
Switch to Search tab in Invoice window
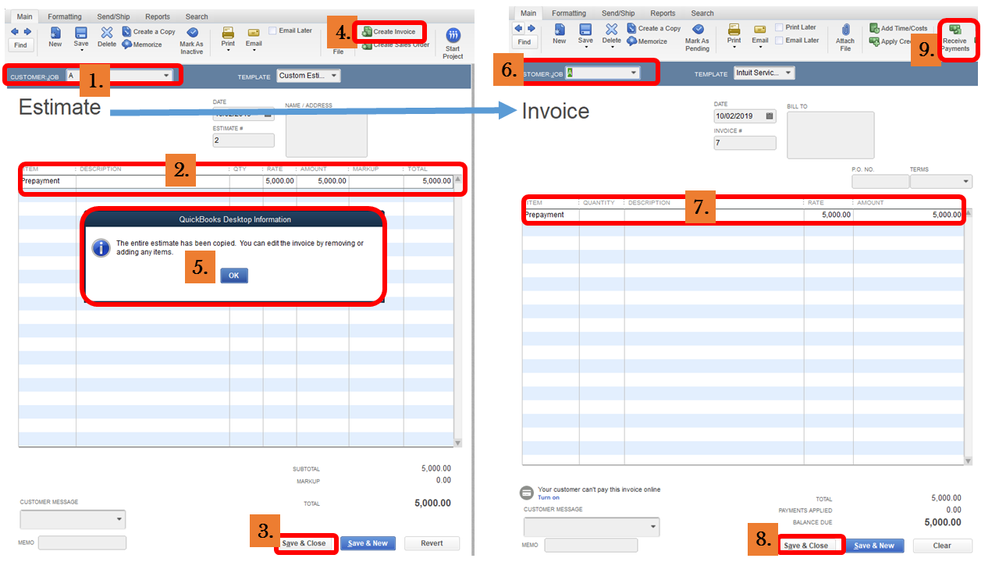point(702,13)
